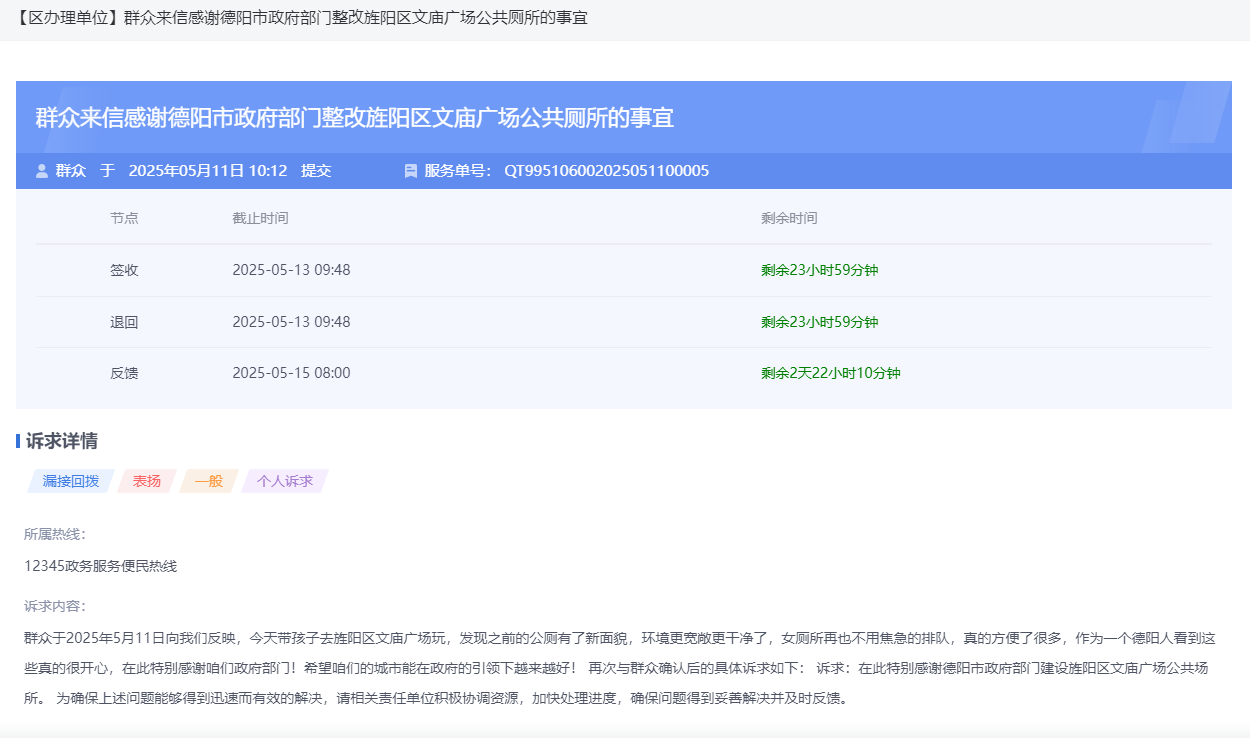Click the 签收 node row label
This screenshot has width=1250, height=738.
(124, 270)
